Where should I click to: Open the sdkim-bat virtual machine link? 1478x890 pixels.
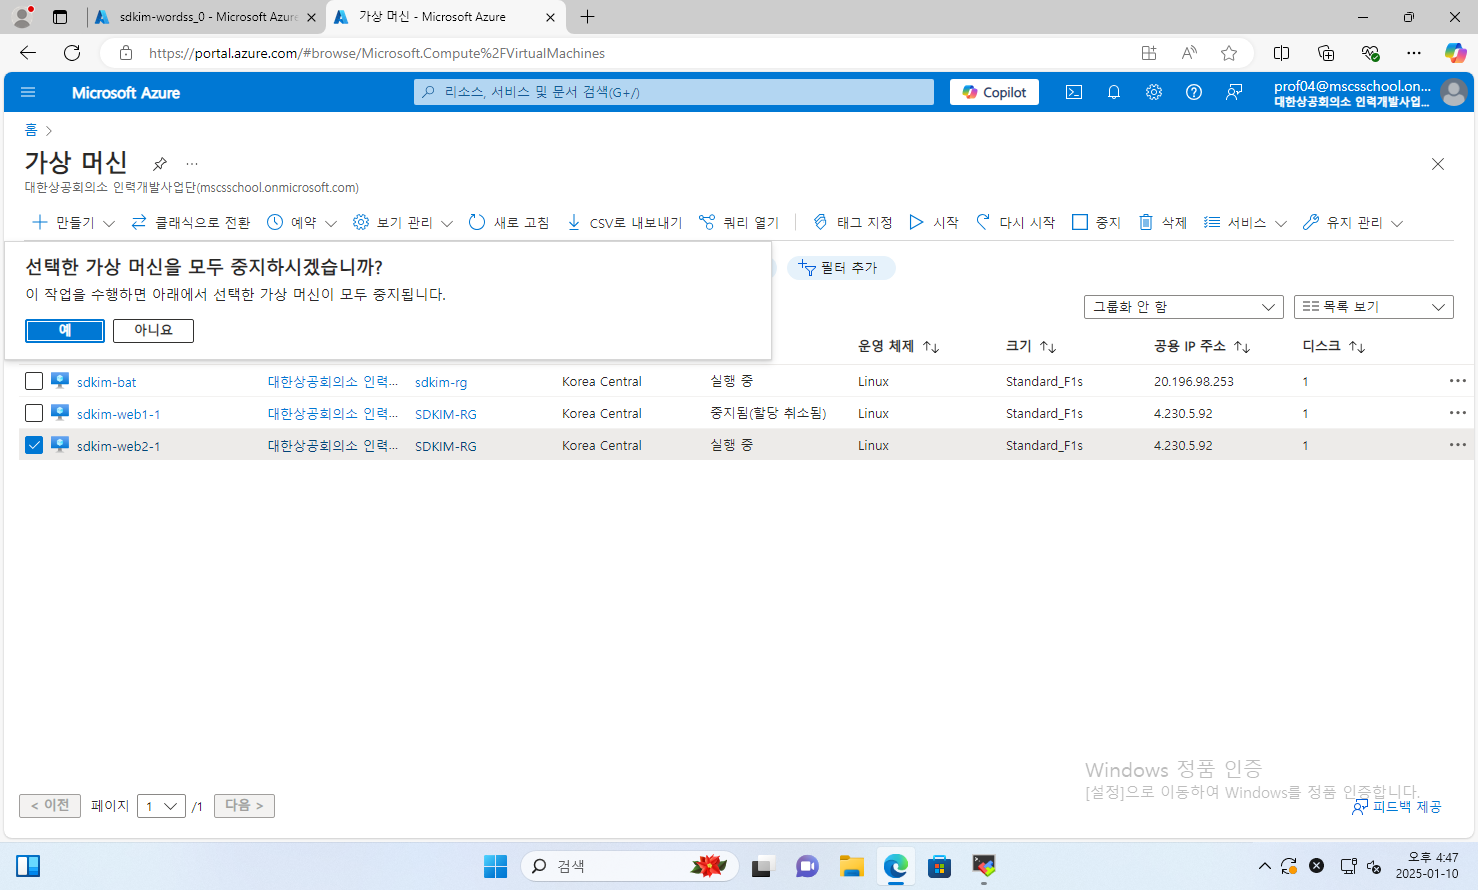(107, 382)
